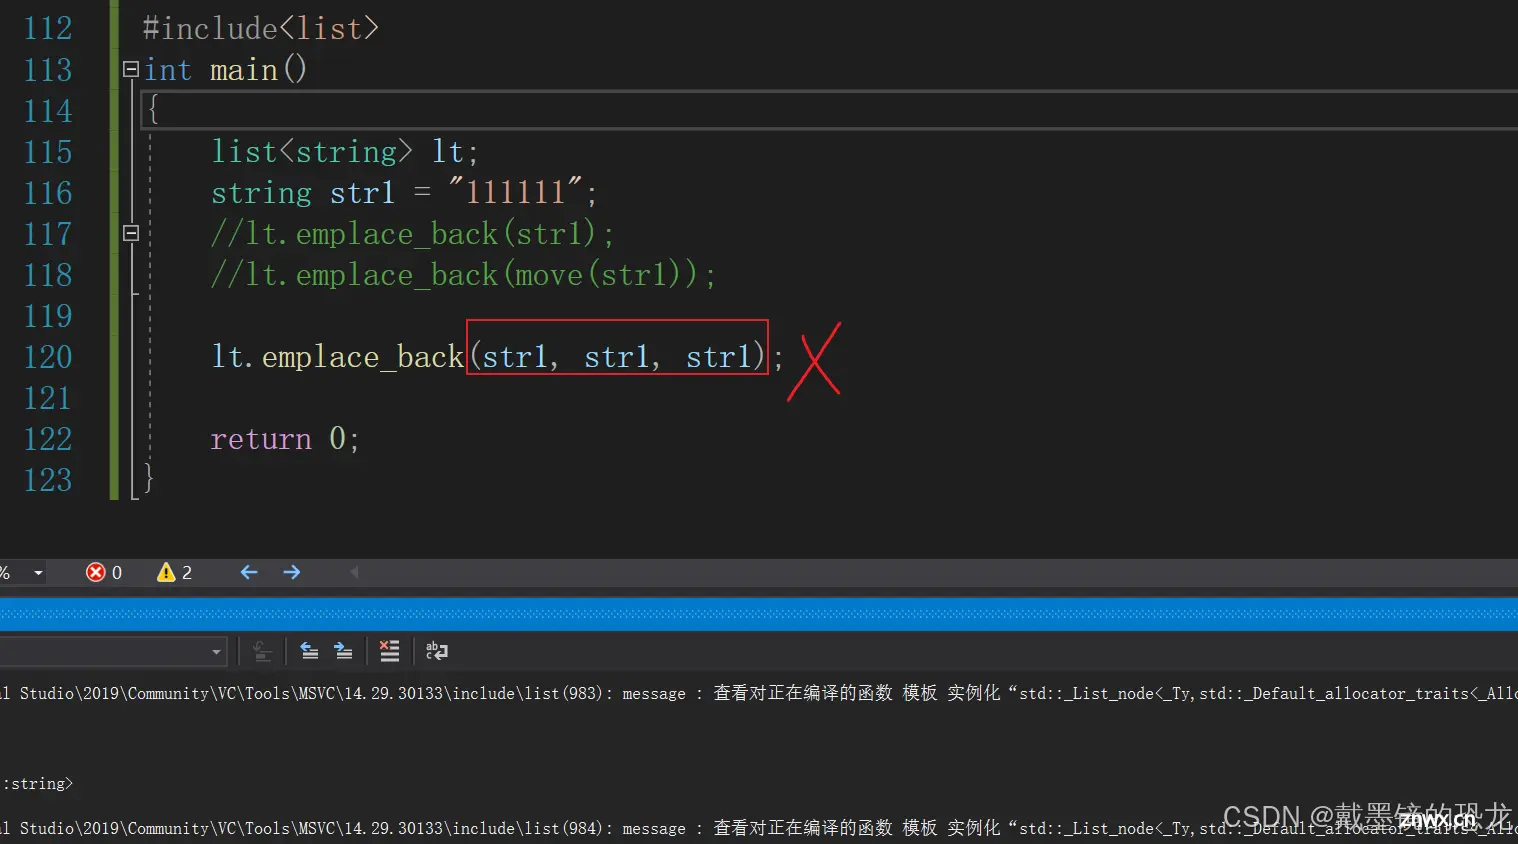The image size is (1518, 844).
Task: Click list(983) message line in Output
Action: (759, 693)
